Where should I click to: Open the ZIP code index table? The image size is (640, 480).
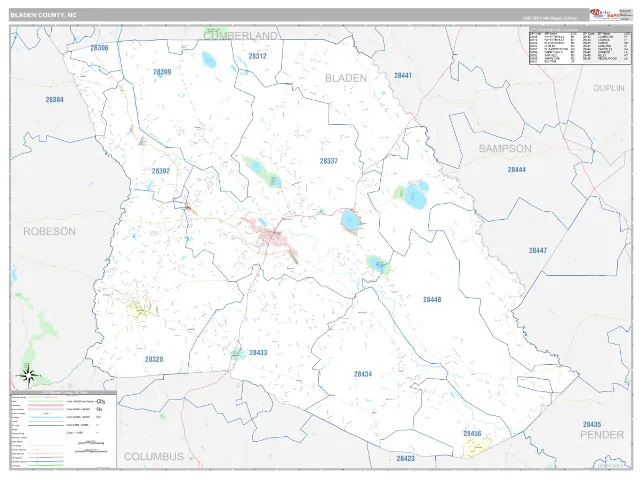580,45
